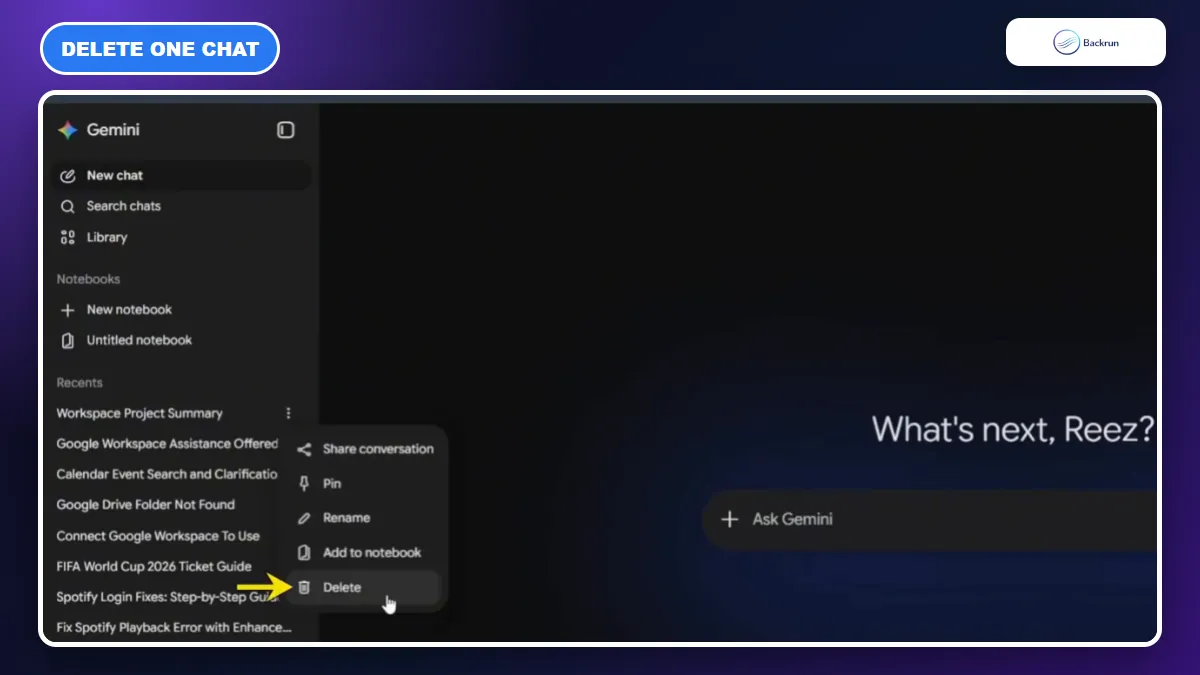The height and width of the screenshot is (675, 1200).
Task: Click the Notebooks section heading
Action: tap(88, 279)
